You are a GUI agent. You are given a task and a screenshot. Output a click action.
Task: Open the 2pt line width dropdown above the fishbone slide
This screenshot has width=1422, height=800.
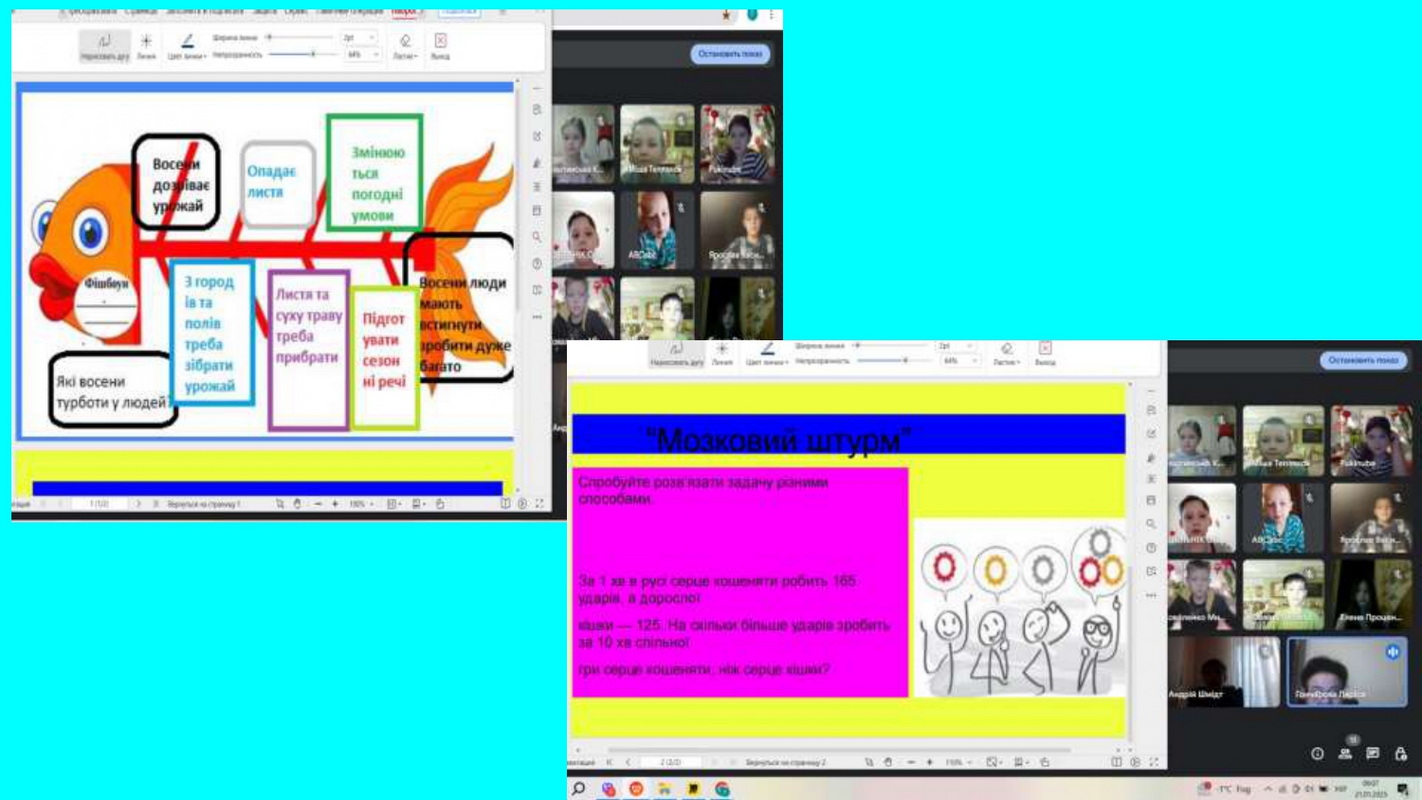(360, 38)
